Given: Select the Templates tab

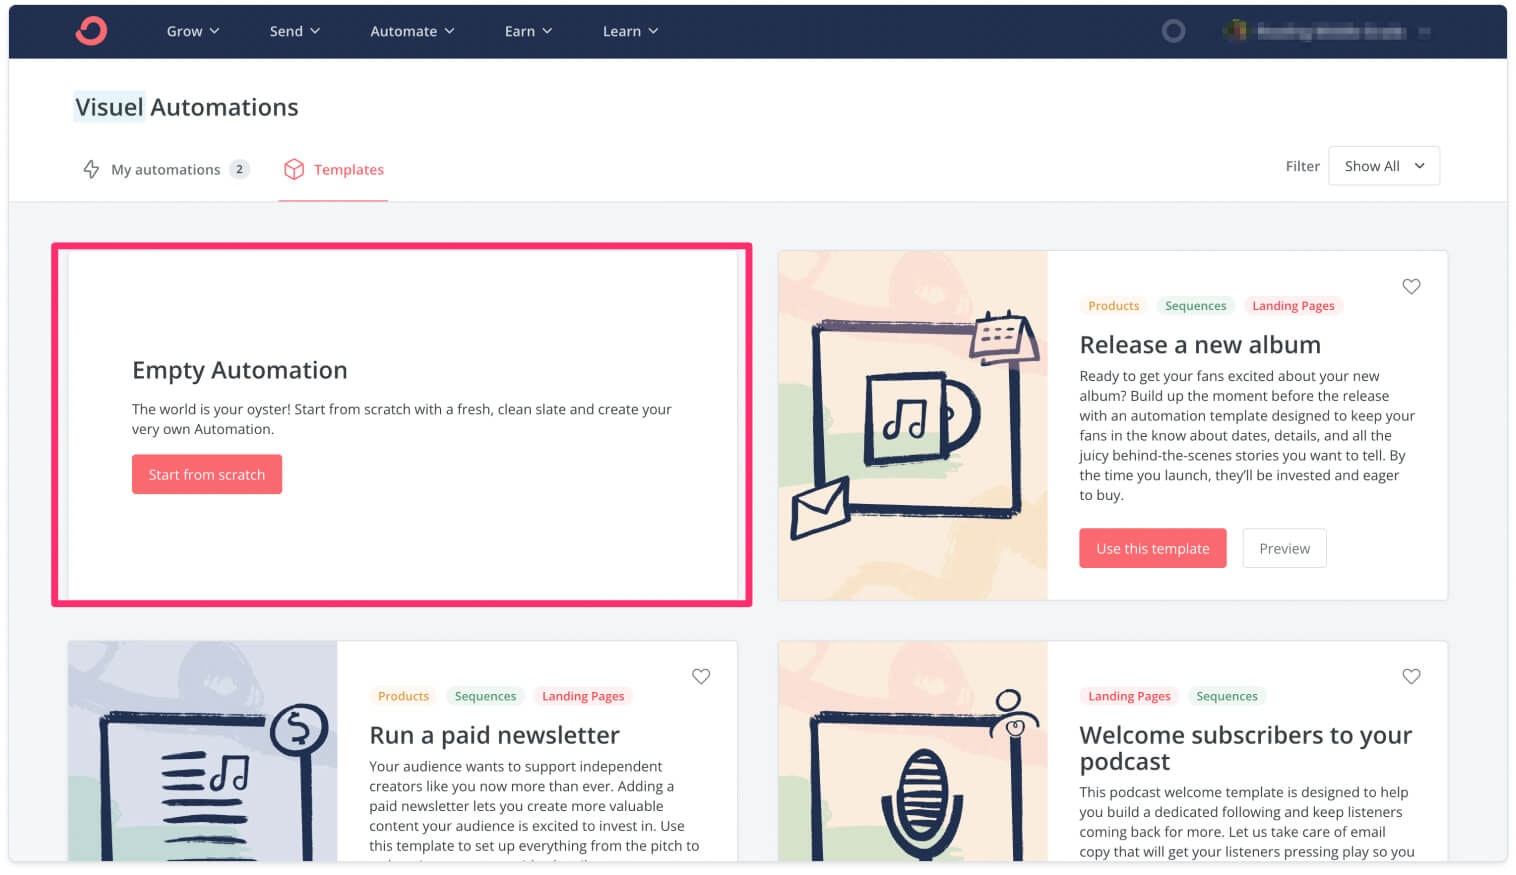Looking at the screenshot, I should [x=333, y=169].
